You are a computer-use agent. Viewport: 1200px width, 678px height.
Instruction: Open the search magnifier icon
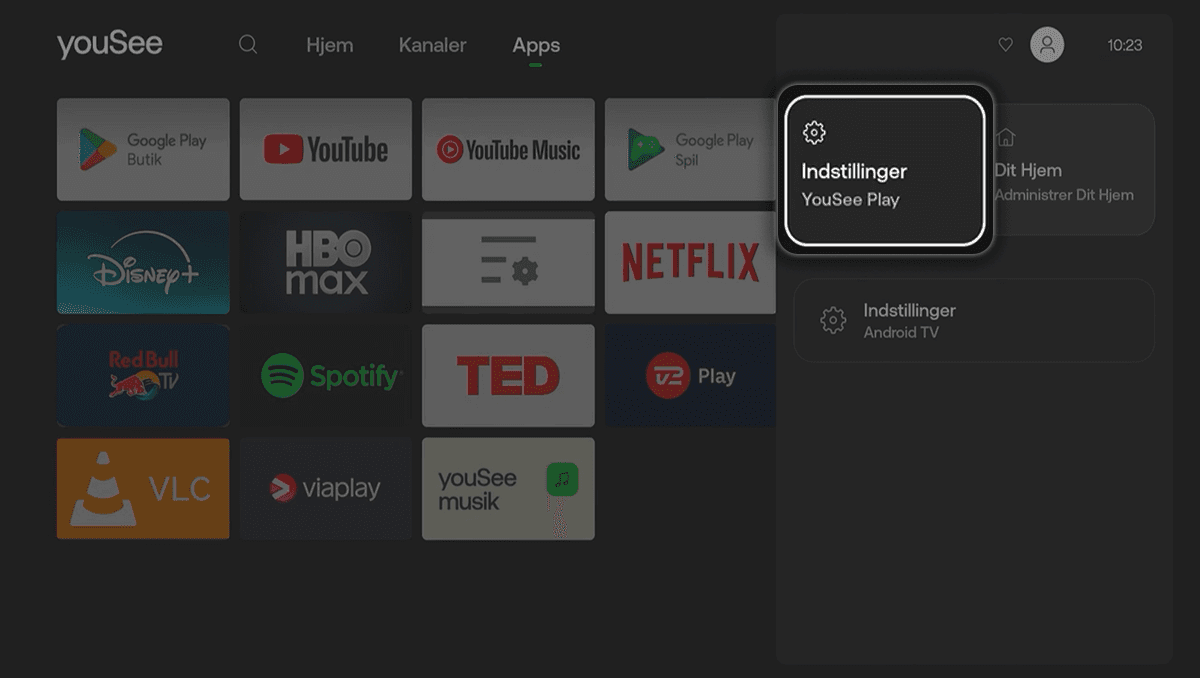(x=248, y=45)
